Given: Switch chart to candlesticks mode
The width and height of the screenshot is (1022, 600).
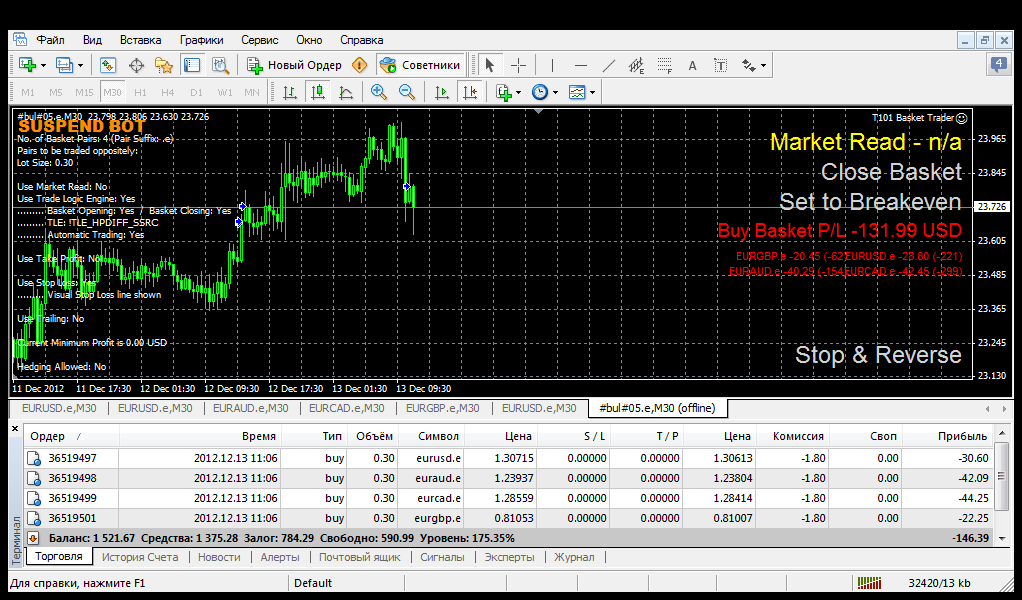Looking at the screenshot, I should 318,93.
